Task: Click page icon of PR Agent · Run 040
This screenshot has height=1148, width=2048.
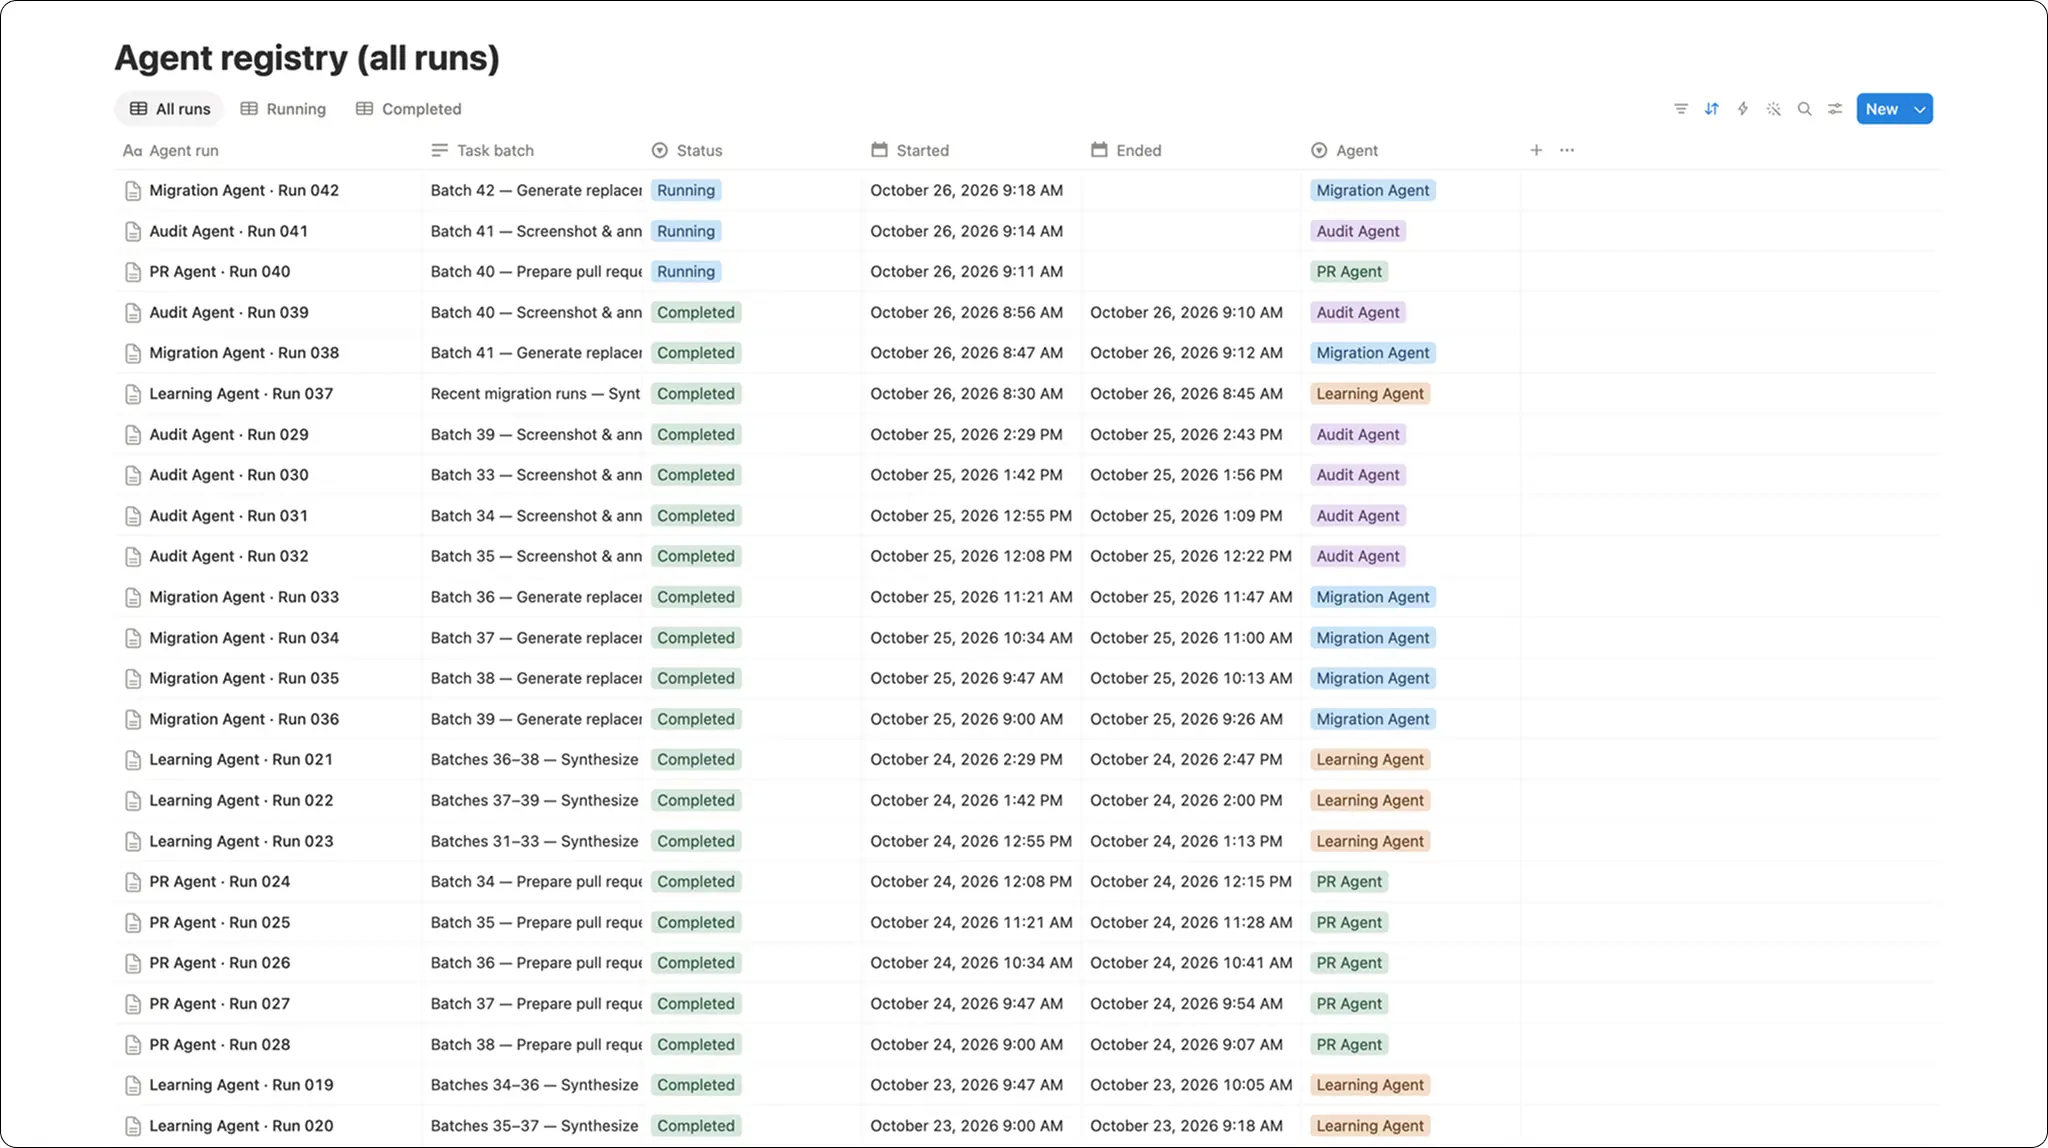Action: tap(133, 272)
